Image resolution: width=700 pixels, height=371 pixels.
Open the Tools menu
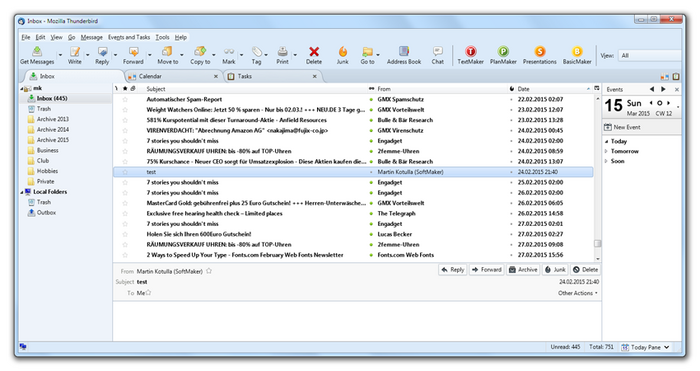coord(162,37)
